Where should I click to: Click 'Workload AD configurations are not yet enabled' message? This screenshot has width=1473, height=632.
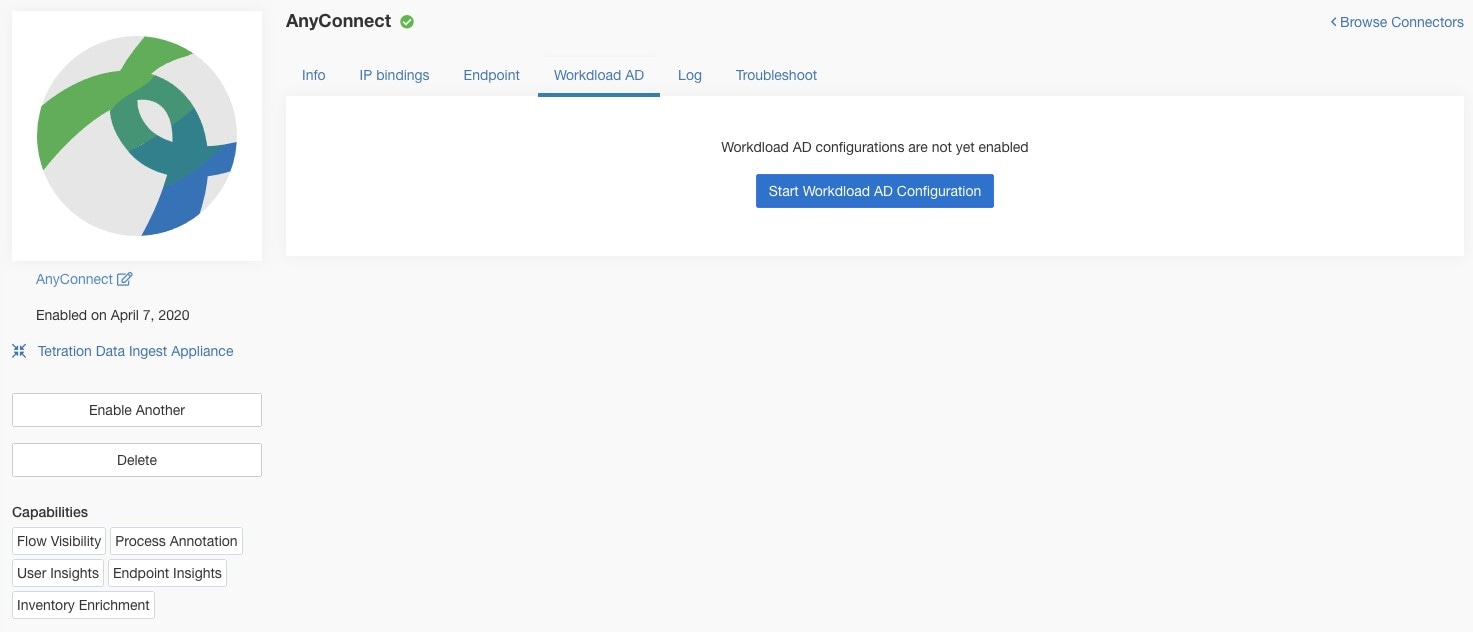click(x=875, y=147)
